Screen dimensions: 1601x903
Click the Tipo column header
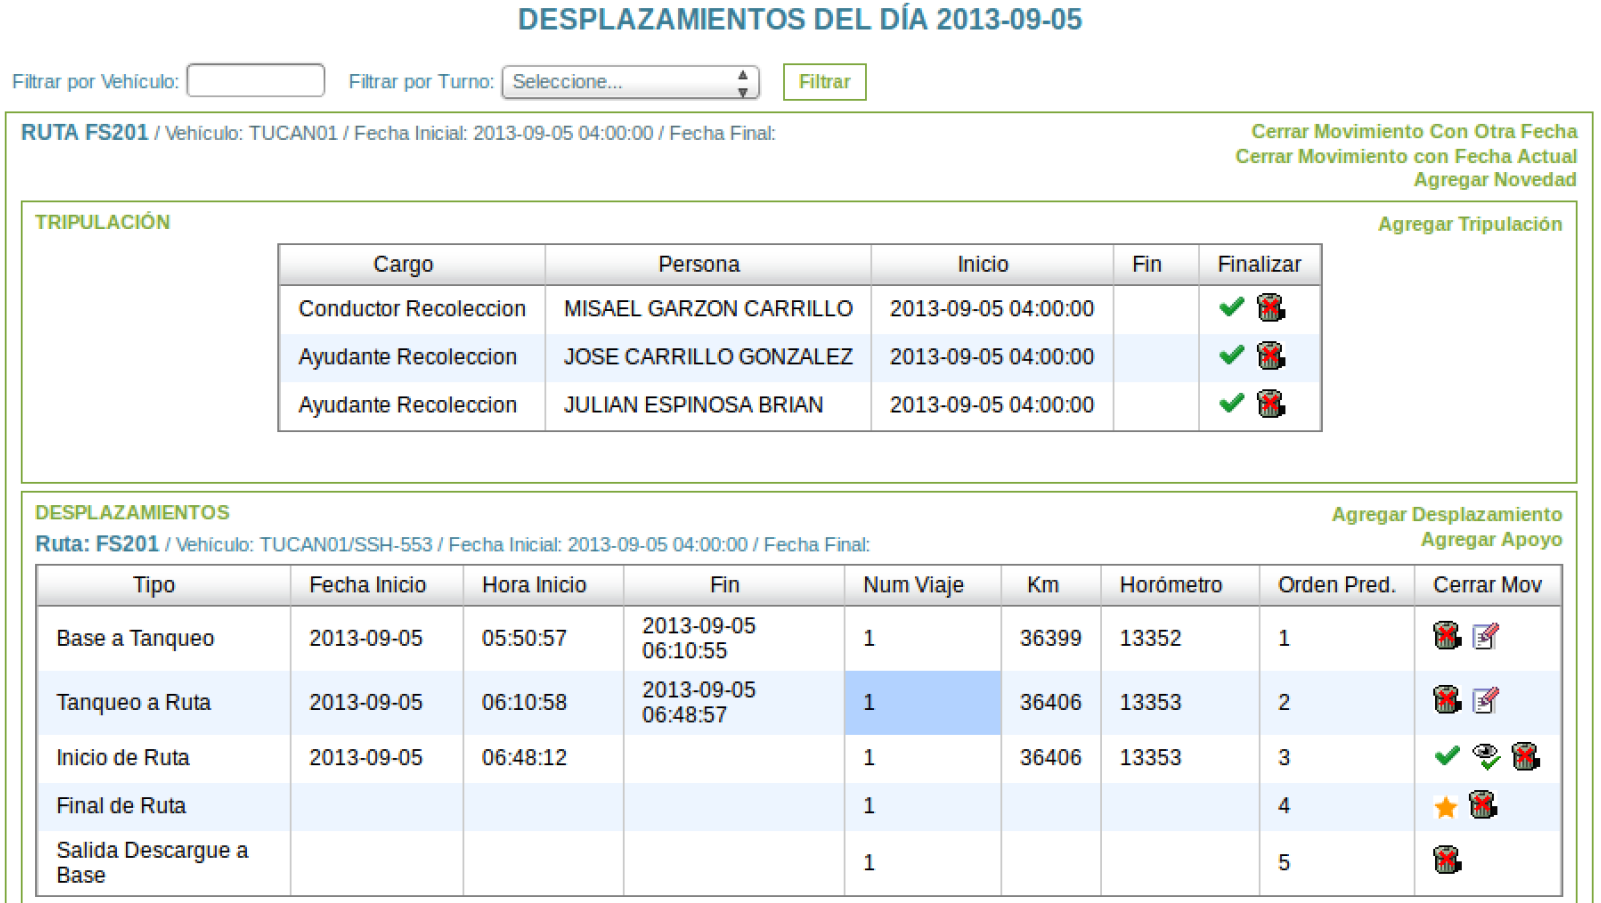point(164,585)
